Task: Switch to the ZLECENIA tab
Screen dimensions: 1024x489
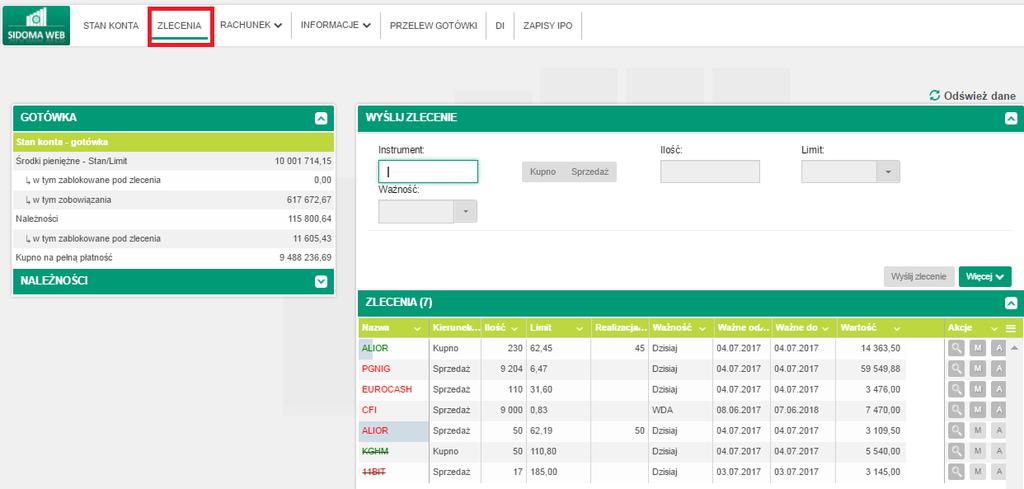Action: [180, 25]
